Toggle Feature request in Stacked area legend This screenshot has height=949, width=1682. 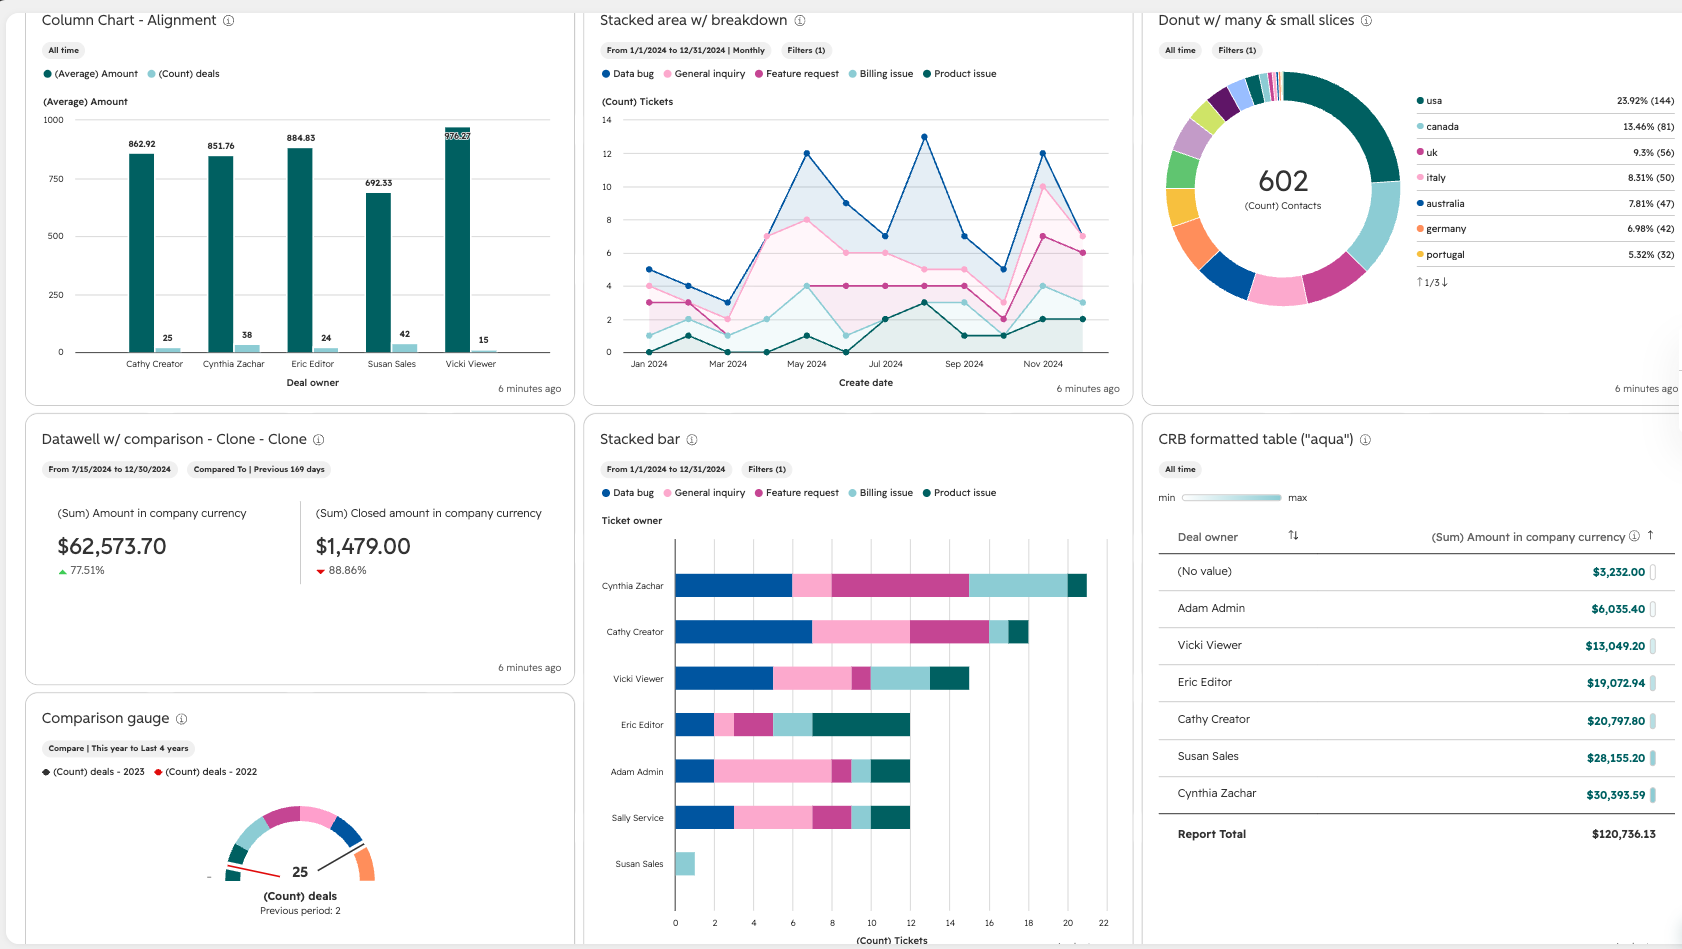click(x=797, y=74)
